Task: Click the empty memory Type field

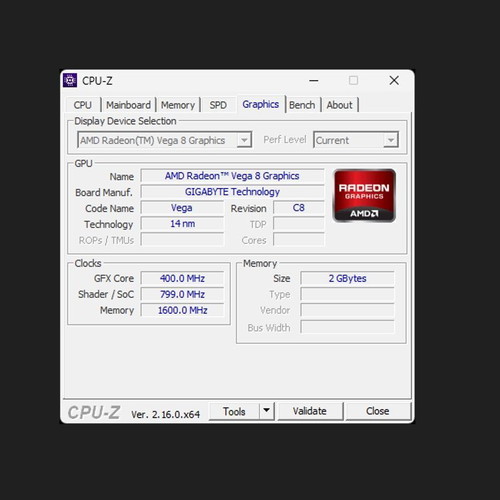Action: (x=347, y=294)
